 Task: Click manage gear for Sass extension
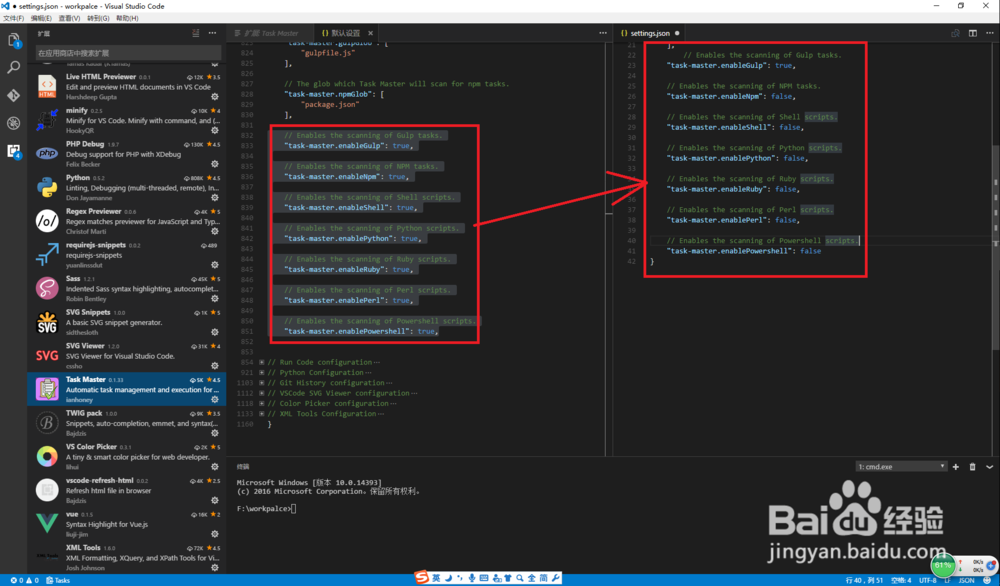[215, 299]
